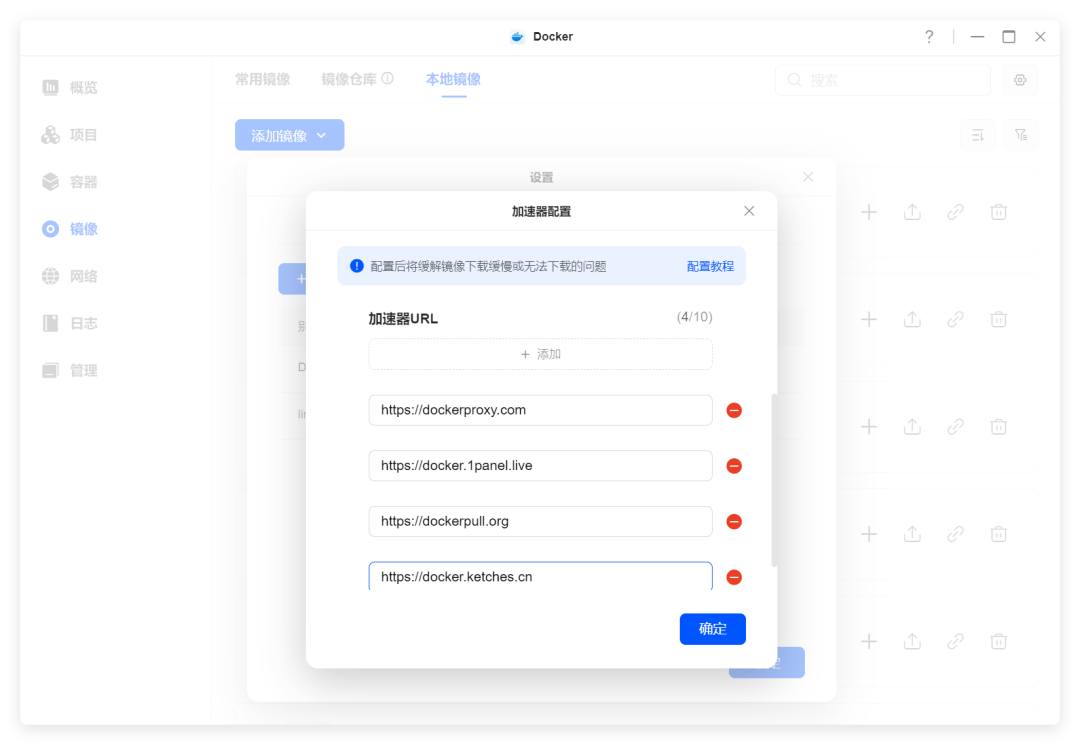The height and width of the screenshot is (745, 1080).
Task: Click the 搜索 search box
Action: click(x=882, y=80)
